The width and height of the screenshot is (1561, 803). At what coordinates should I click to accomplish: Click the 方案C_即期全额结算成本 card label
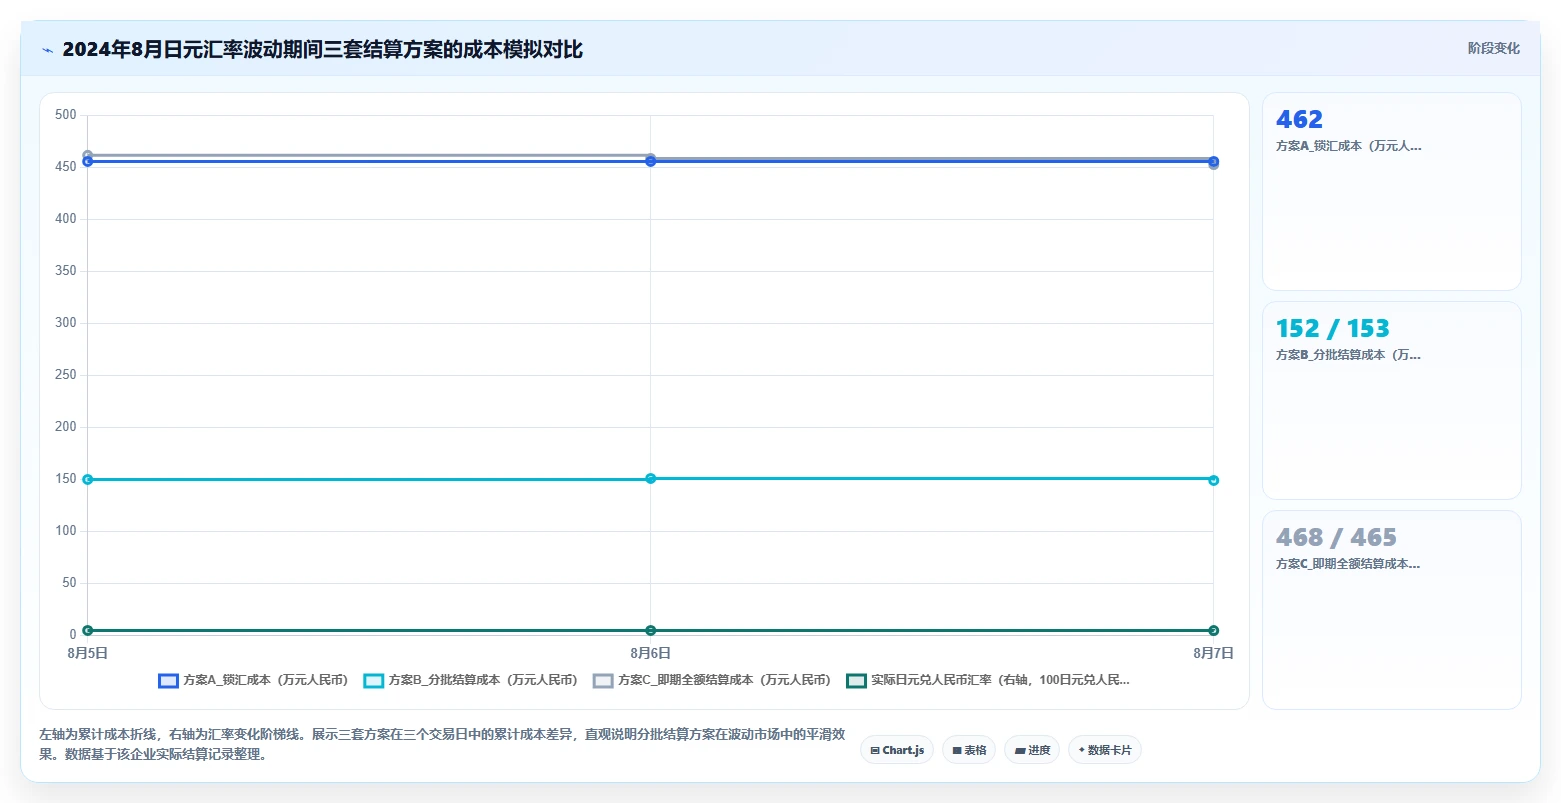point(1348,564)
